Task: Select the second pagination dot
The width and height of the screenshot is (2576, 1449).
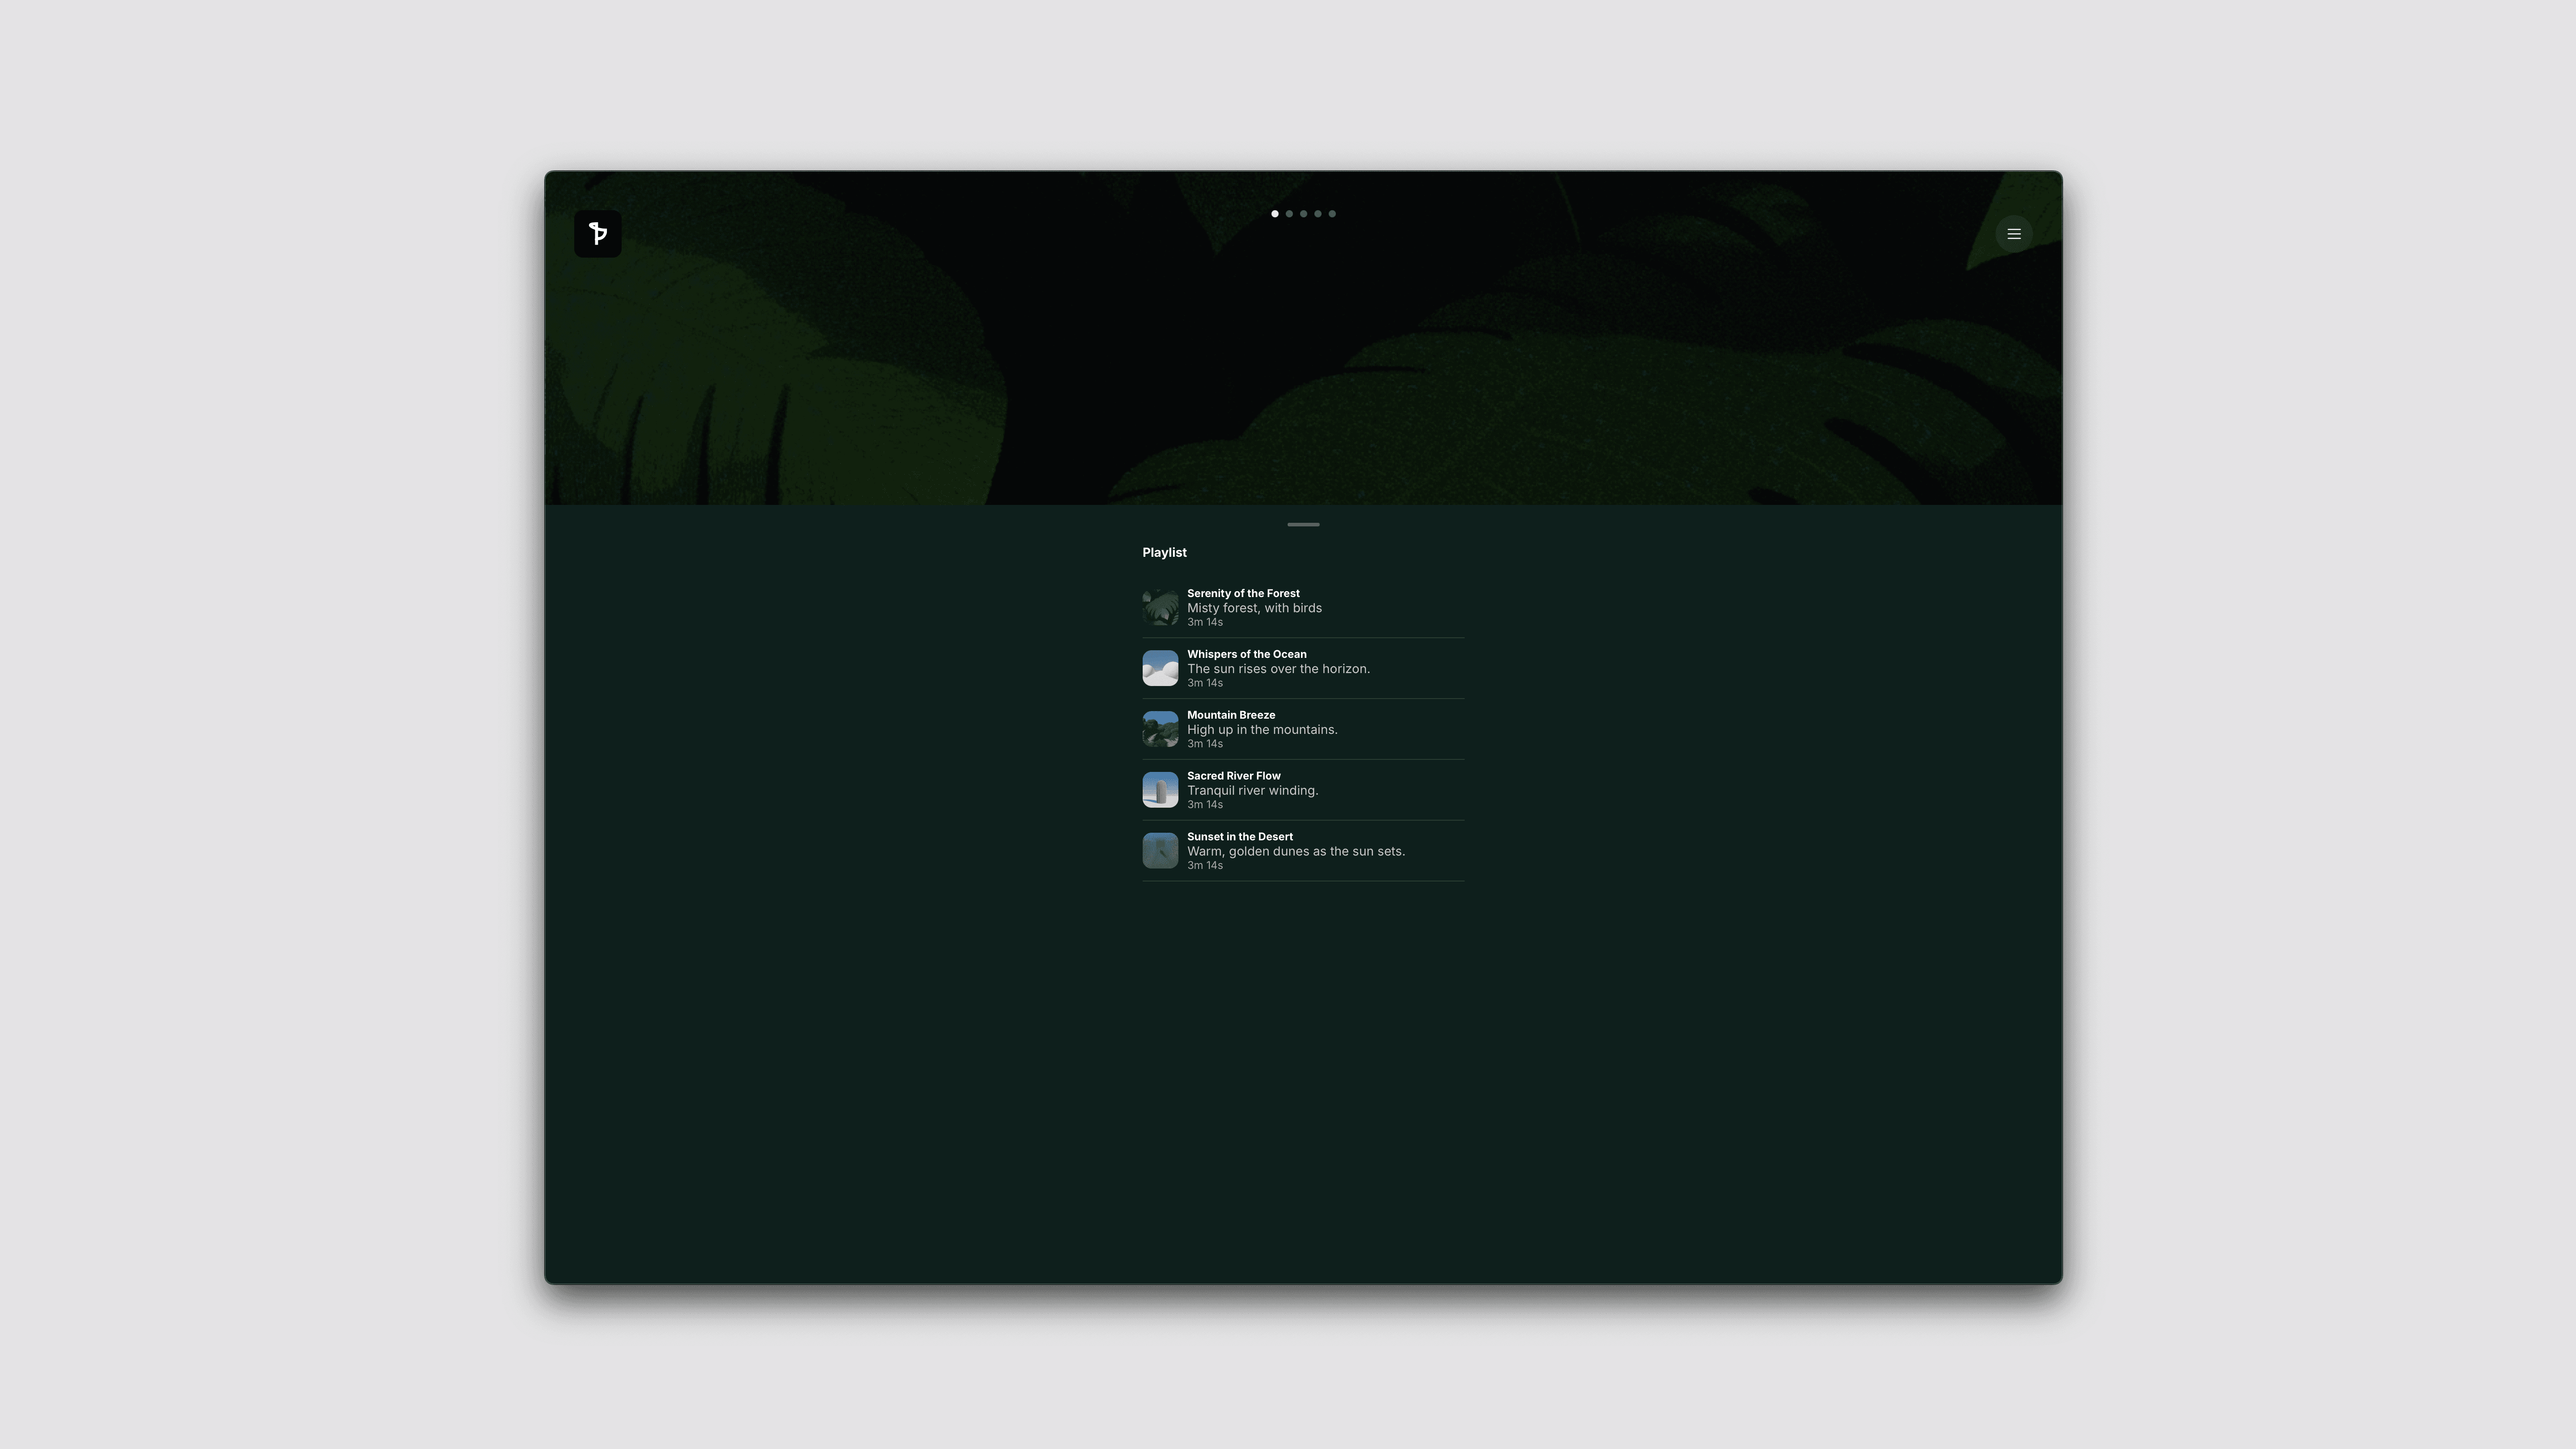Action: [x=1289, y=214]
